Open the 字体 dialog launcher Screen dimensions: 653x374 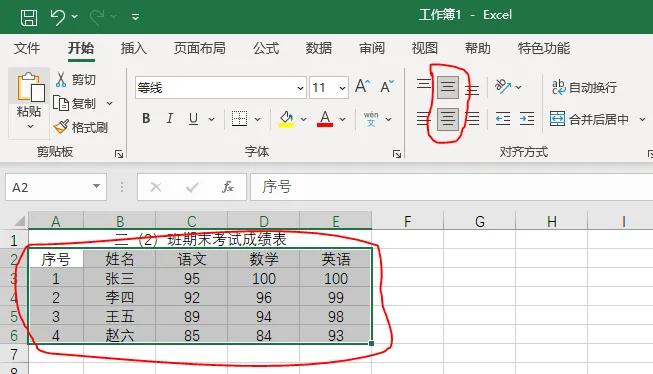coord(397,154)
